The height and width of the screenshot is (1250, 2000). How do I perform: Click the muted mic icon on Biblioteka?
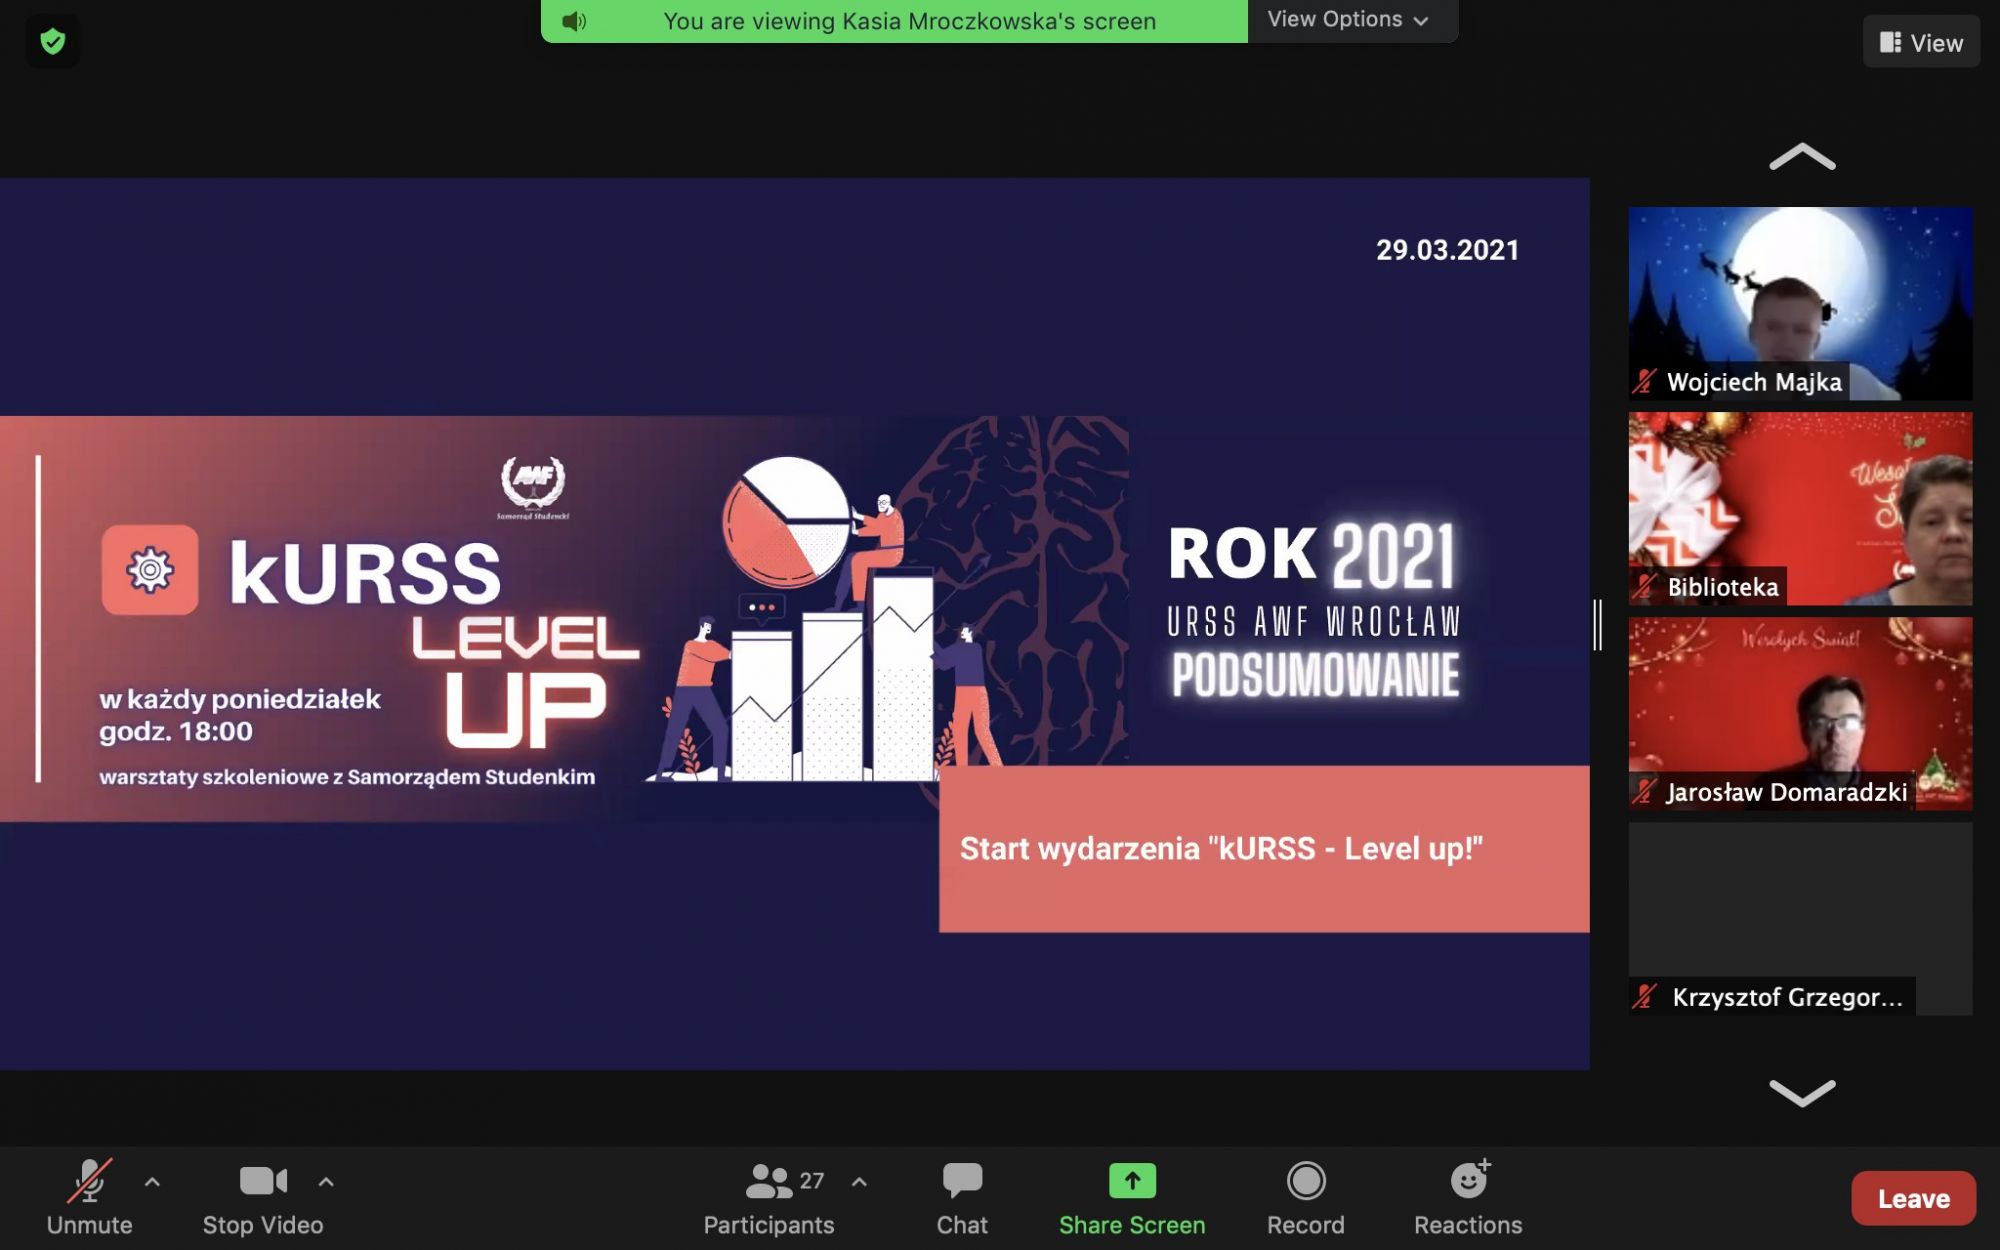pos(1645,586)
